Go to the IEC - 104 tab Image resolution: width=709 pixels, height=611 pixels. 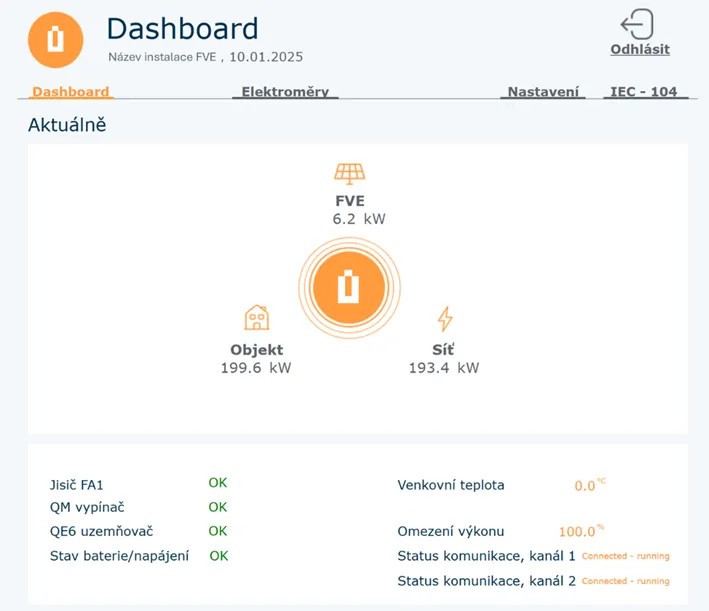643,92
